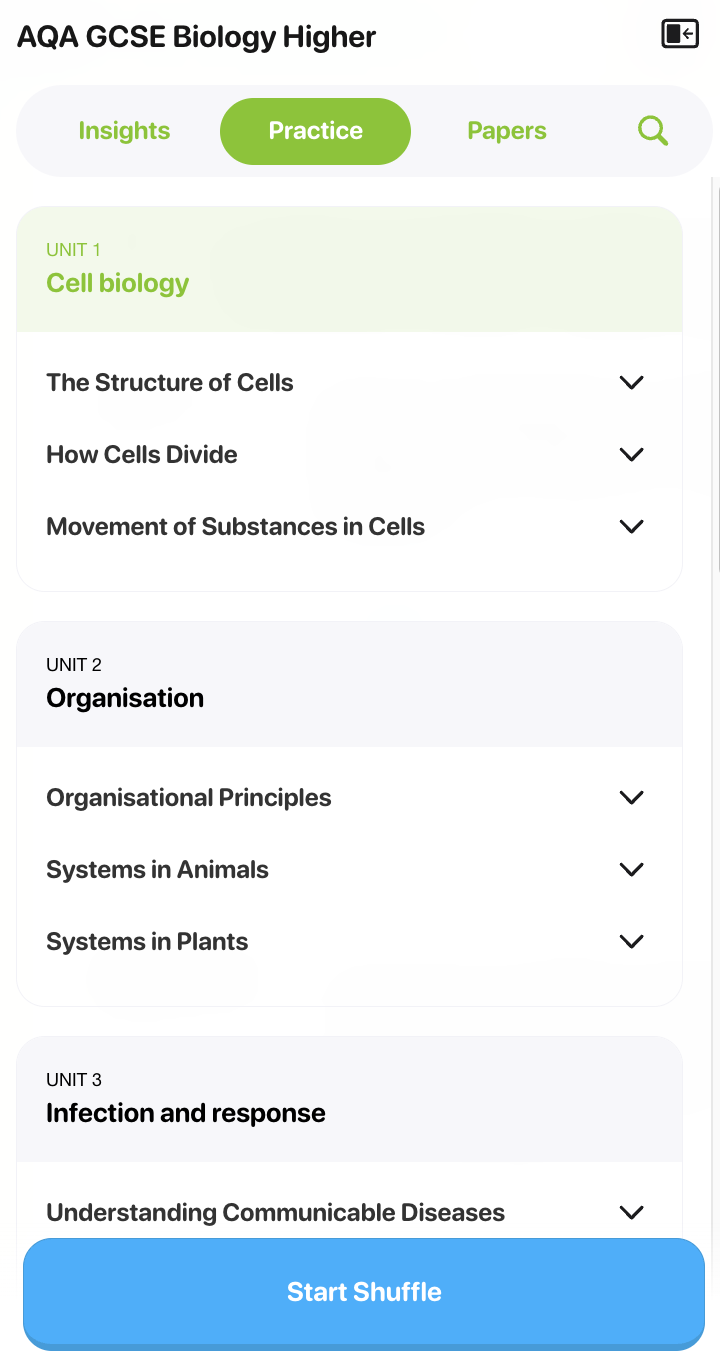Expand How Cells Divide chevron
Viewport: 720px width, 1368px height.
click(631, 454)
